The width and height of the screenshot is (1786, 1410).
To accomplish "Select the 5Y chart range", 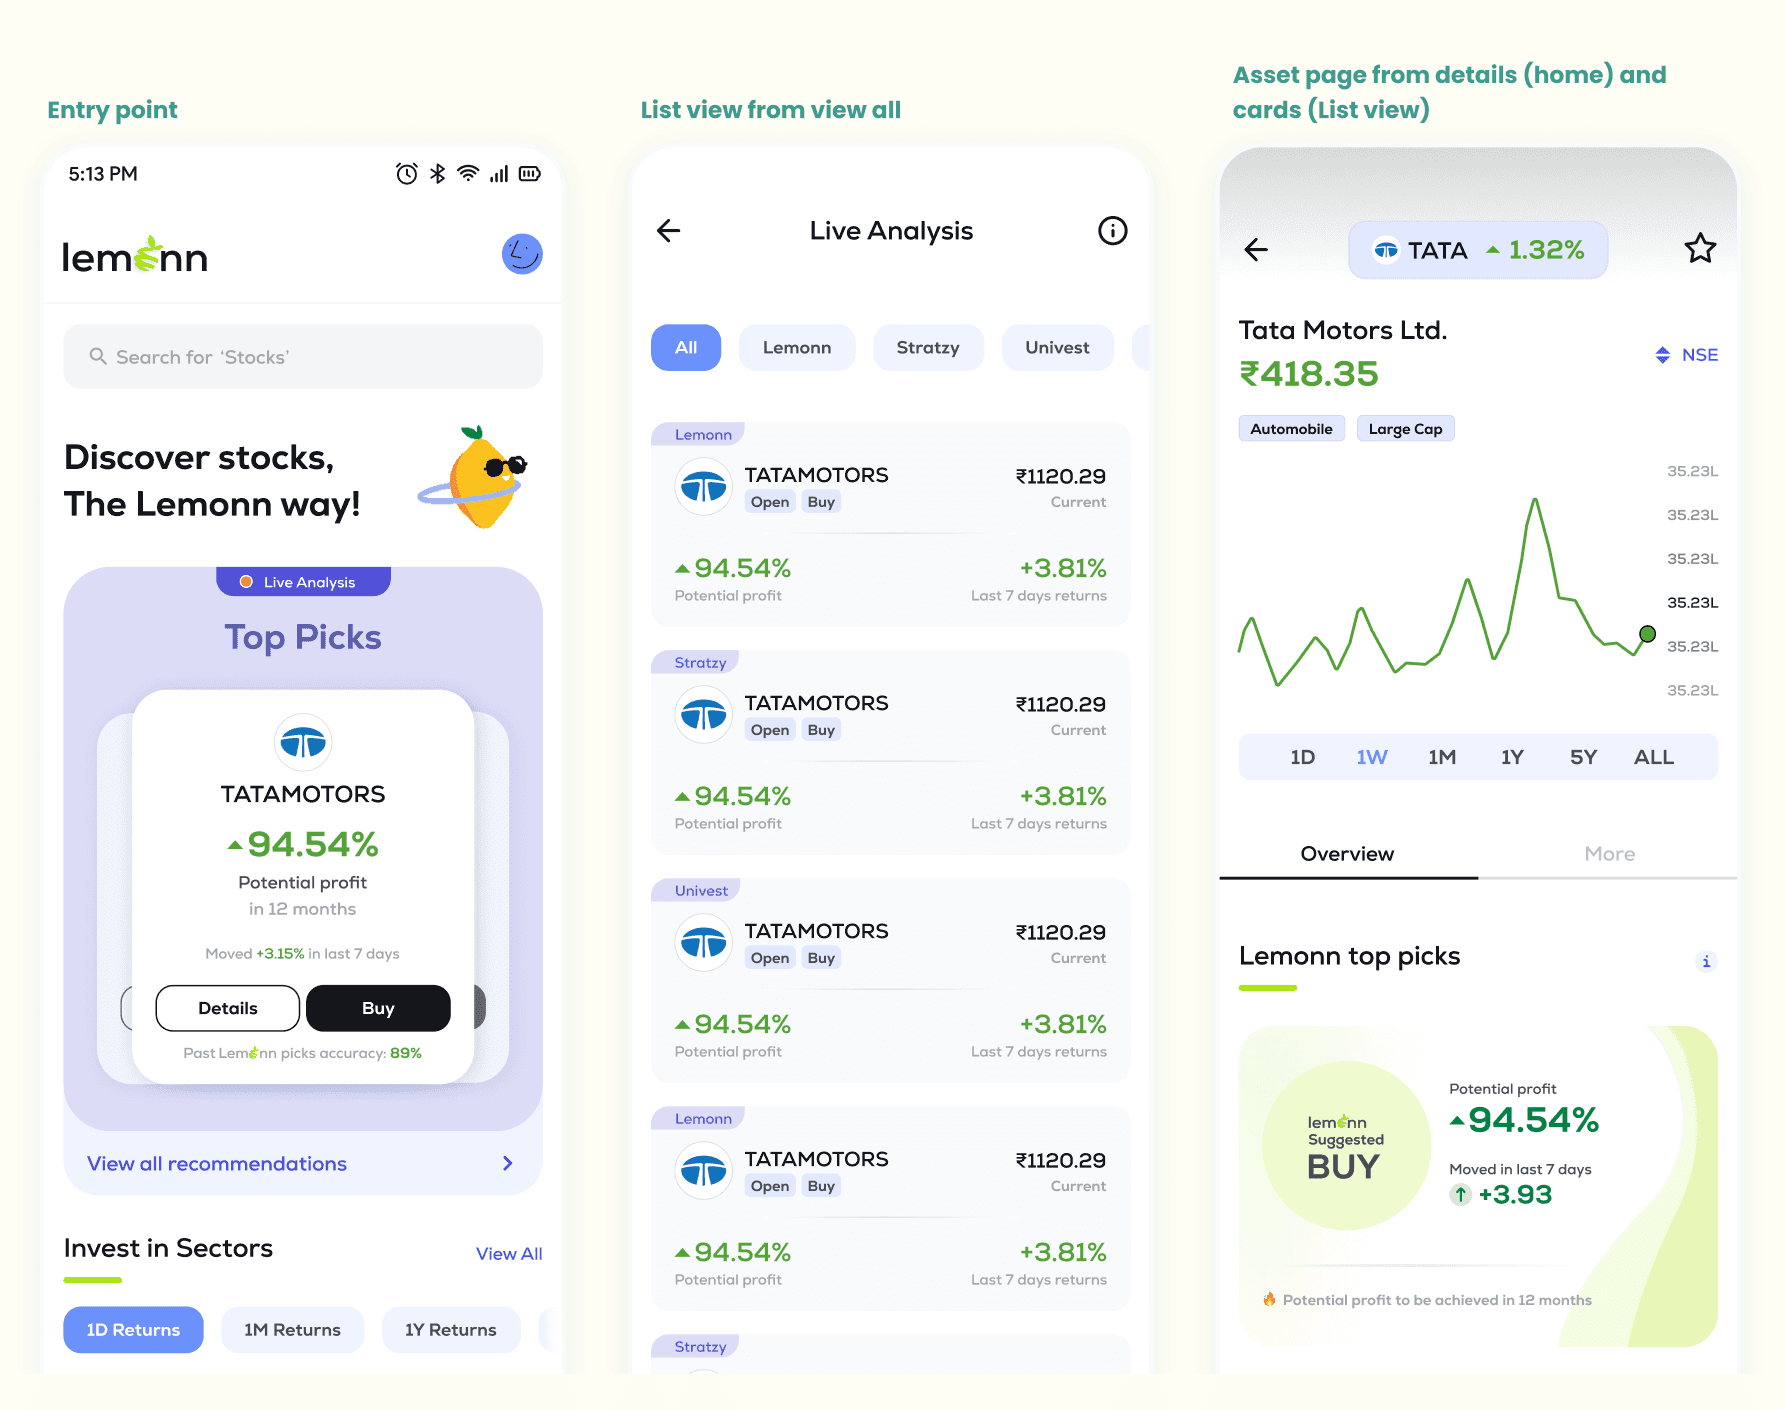I will click(x=1583, y=757).
